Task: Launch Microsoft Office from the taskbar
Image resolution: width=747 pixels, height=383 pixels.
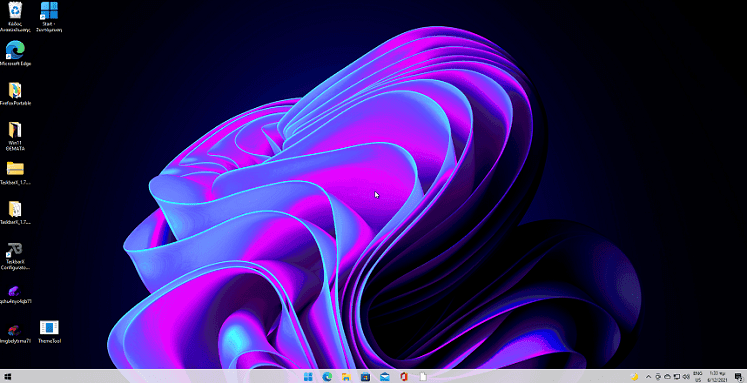Action: [x=404, y=377]
